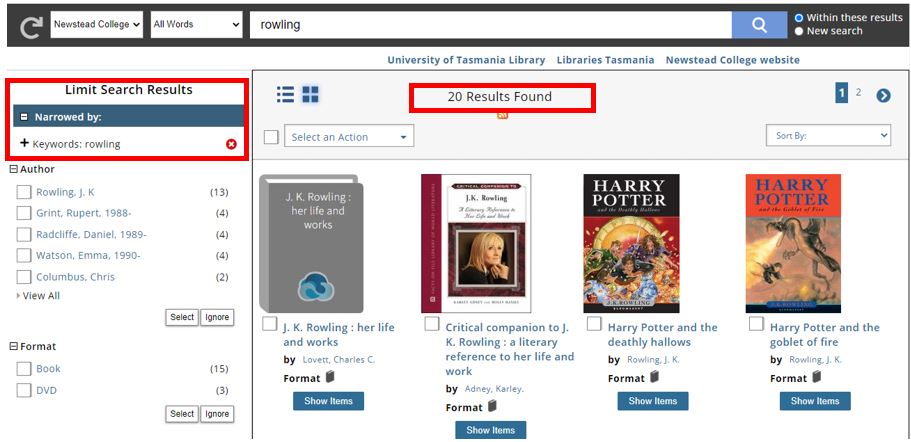The width and height of the screenshot is (911, 442).
Task: Switch to list view icon
Action: (286, 94)
